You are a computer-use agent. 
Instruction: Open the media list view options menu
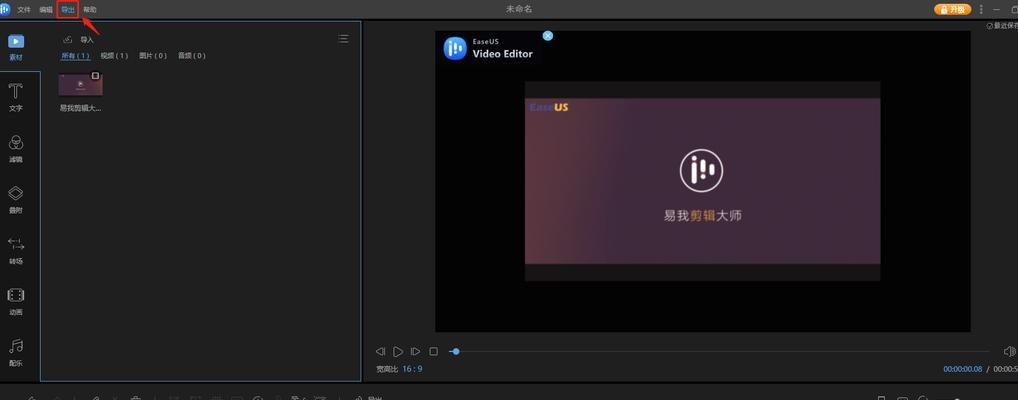pos(343,39)
